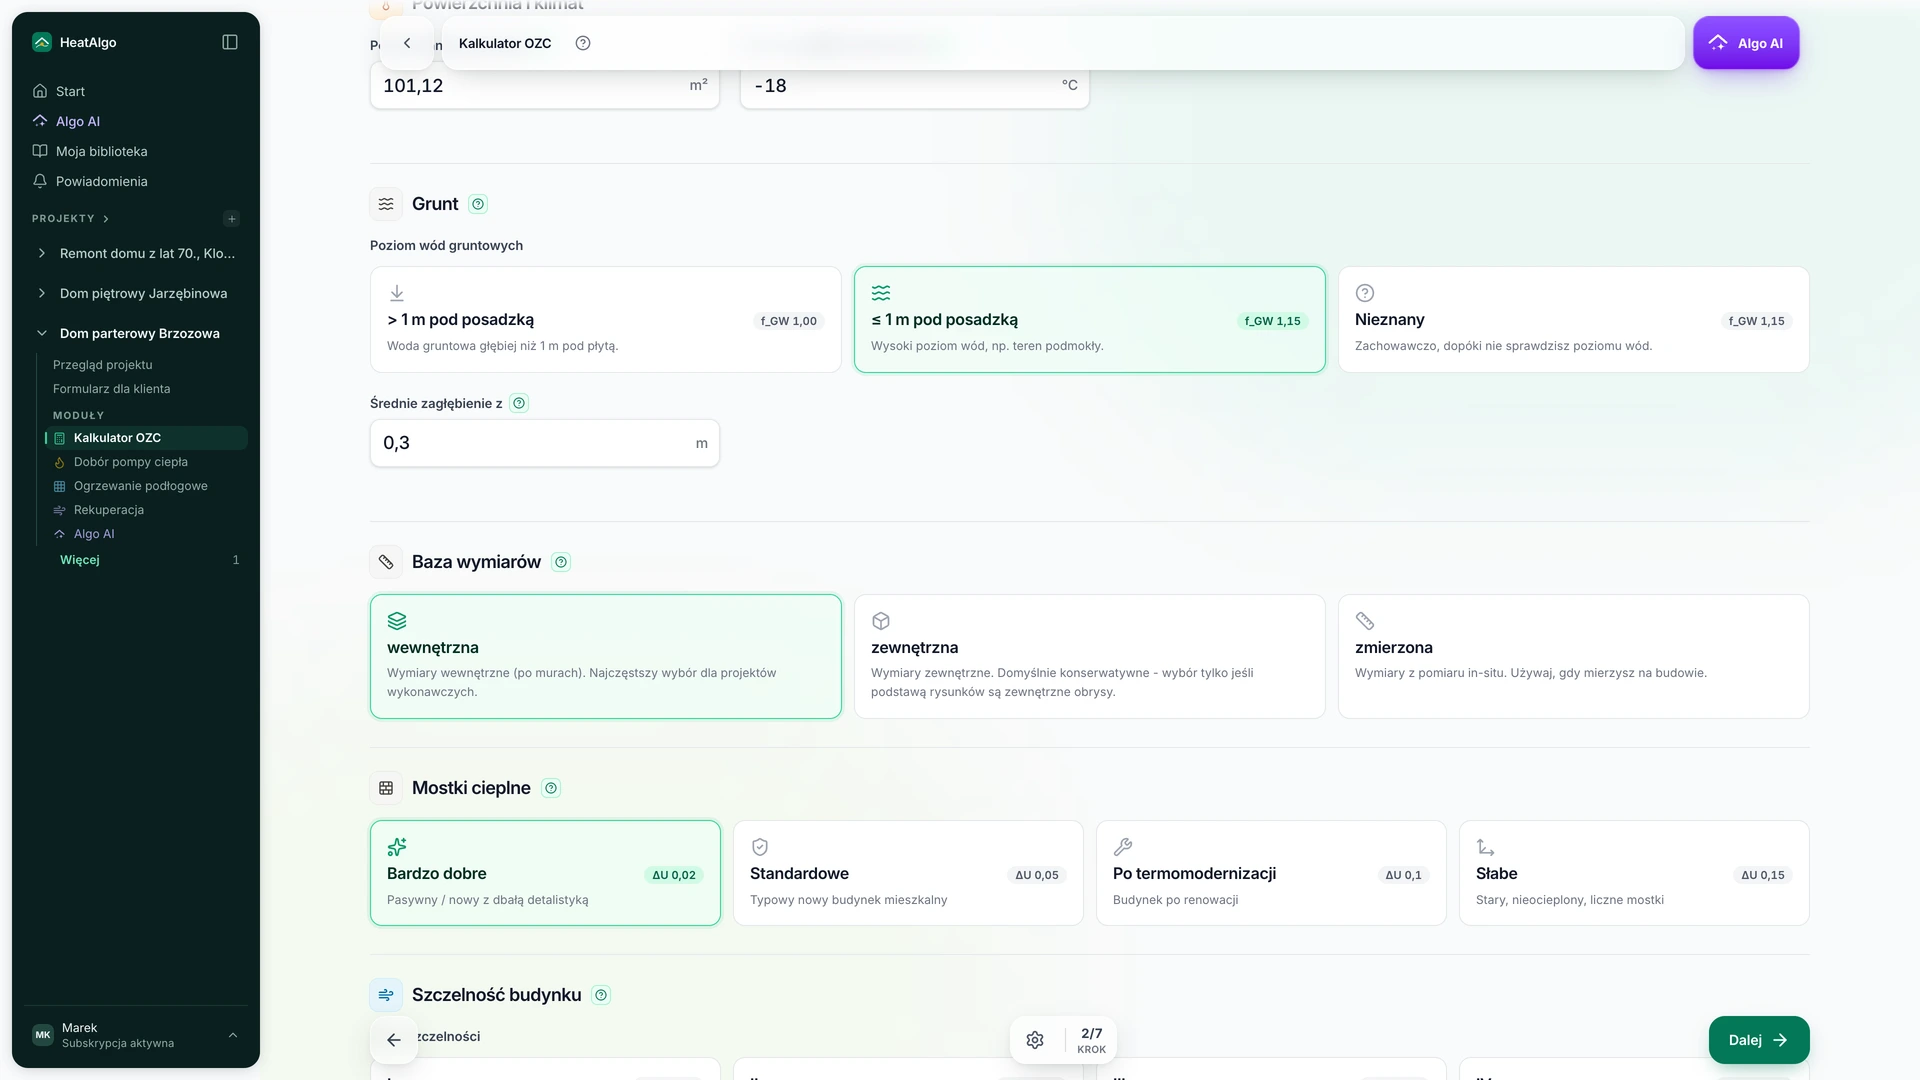The width and height of the screenshot is (1920, 1080).
Task: Add a new project with plus icon
Action: tap(232, 219)
